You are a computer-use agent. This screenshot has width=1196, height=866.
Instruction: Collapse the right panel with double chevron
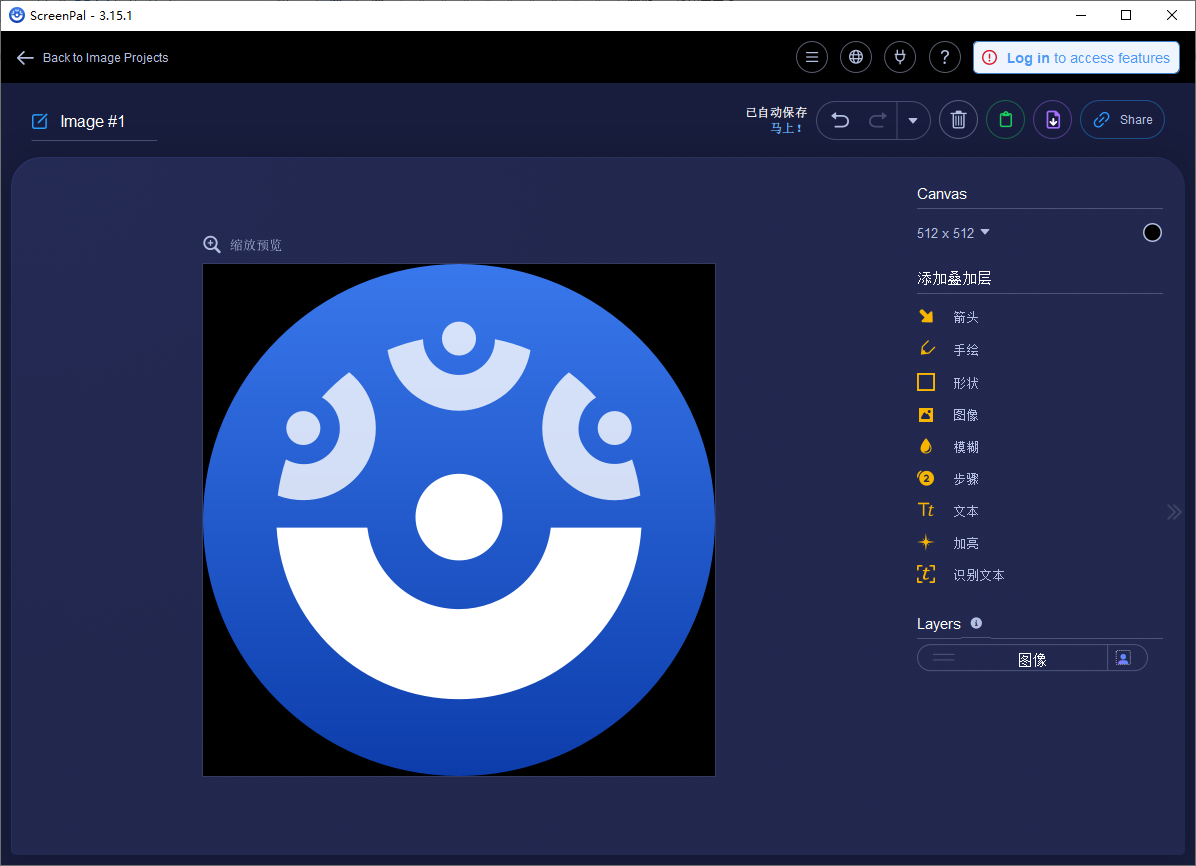pos(1174,512)
